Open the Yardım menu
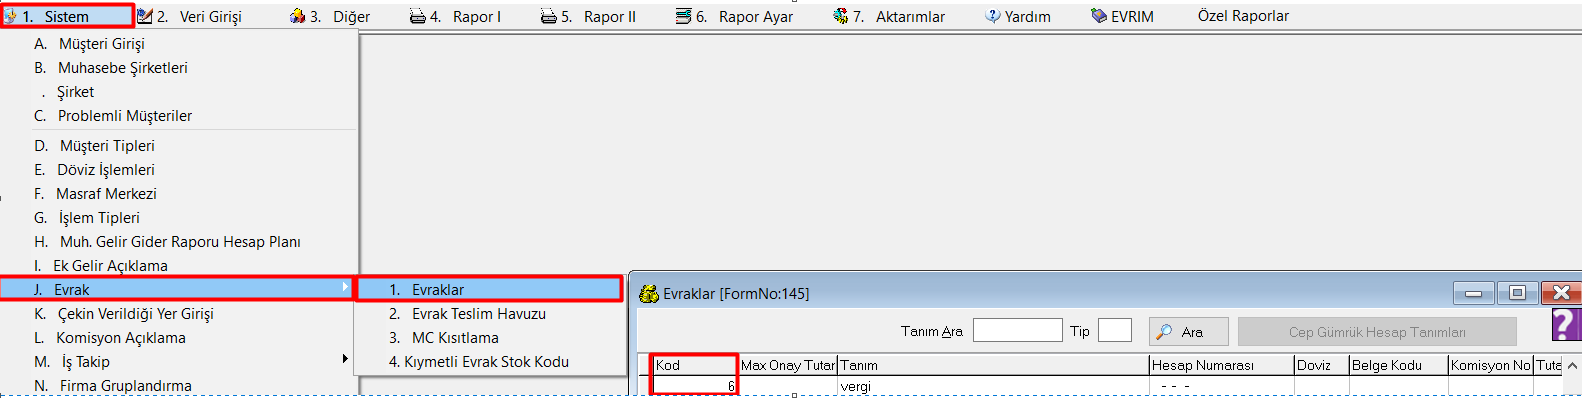This screenshot has height=398, width=1582. (1018, 16)
